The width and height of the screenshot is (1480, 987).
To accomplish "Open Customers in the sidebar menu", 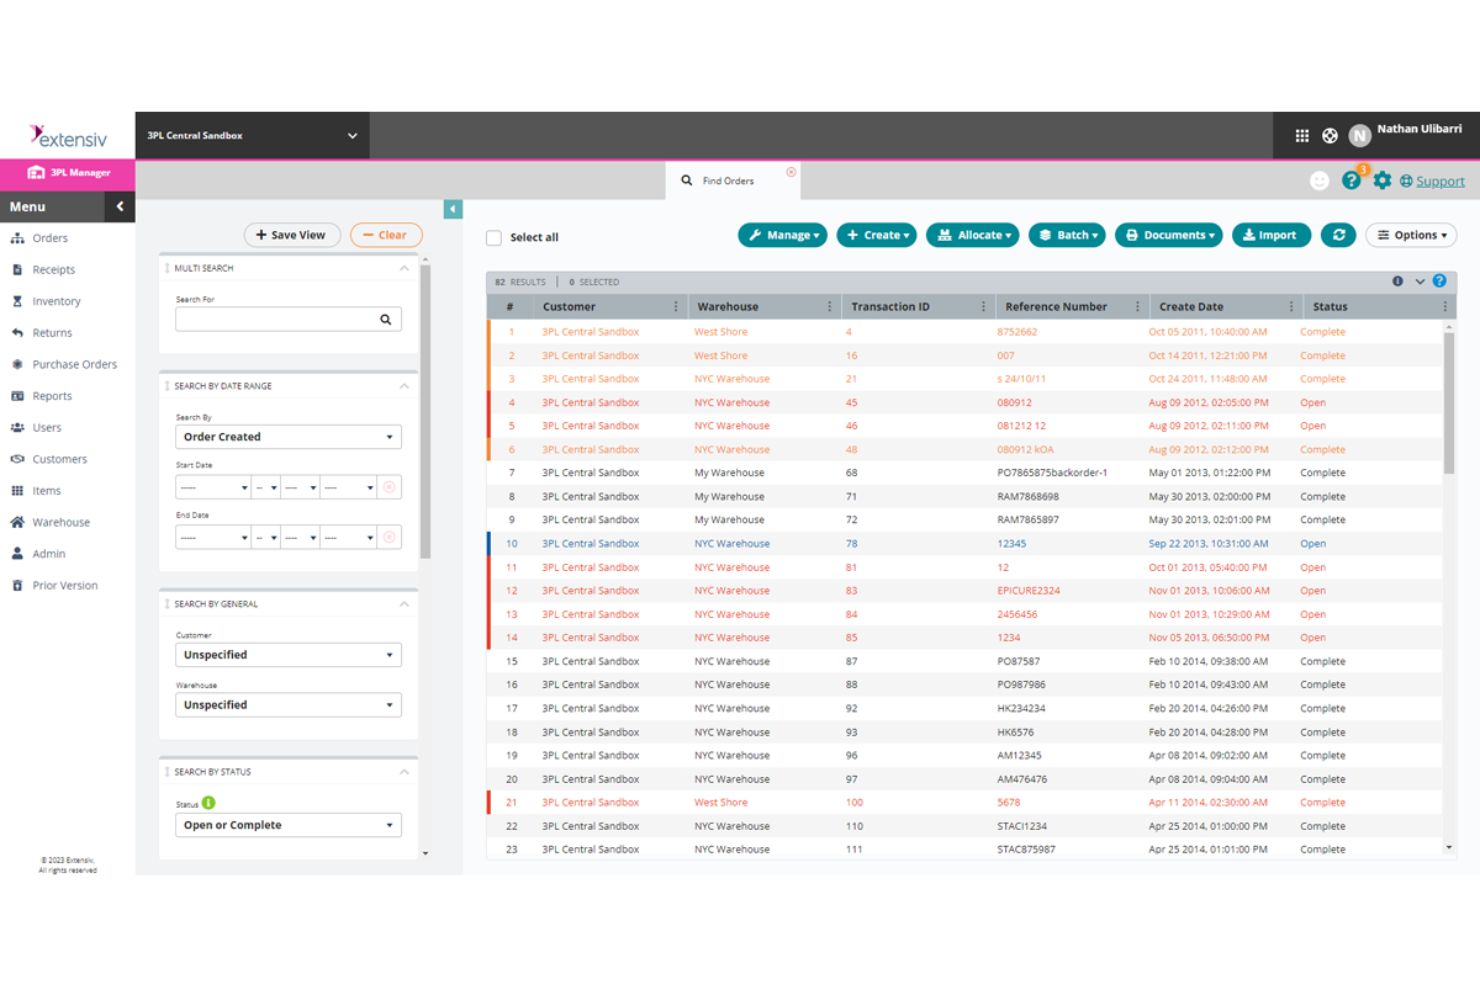I will (x=59, y=460).
